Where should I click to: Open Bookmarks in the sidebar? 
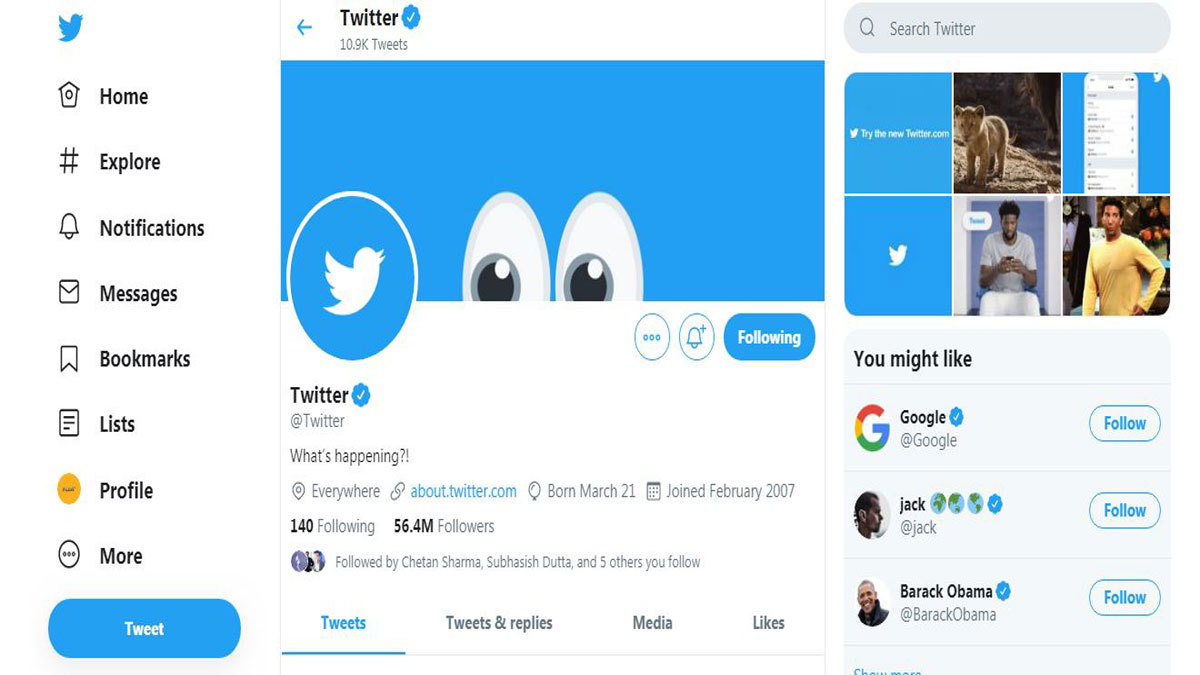(x=124, y=359)
